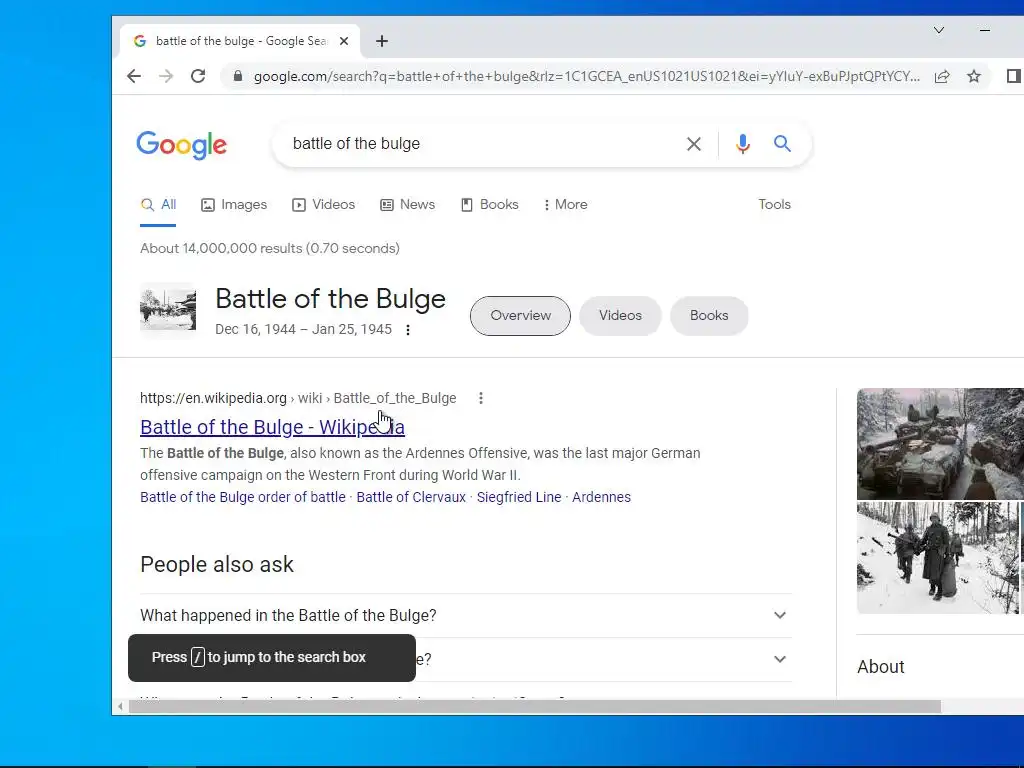Open tab search chevron in title bar

938,30
